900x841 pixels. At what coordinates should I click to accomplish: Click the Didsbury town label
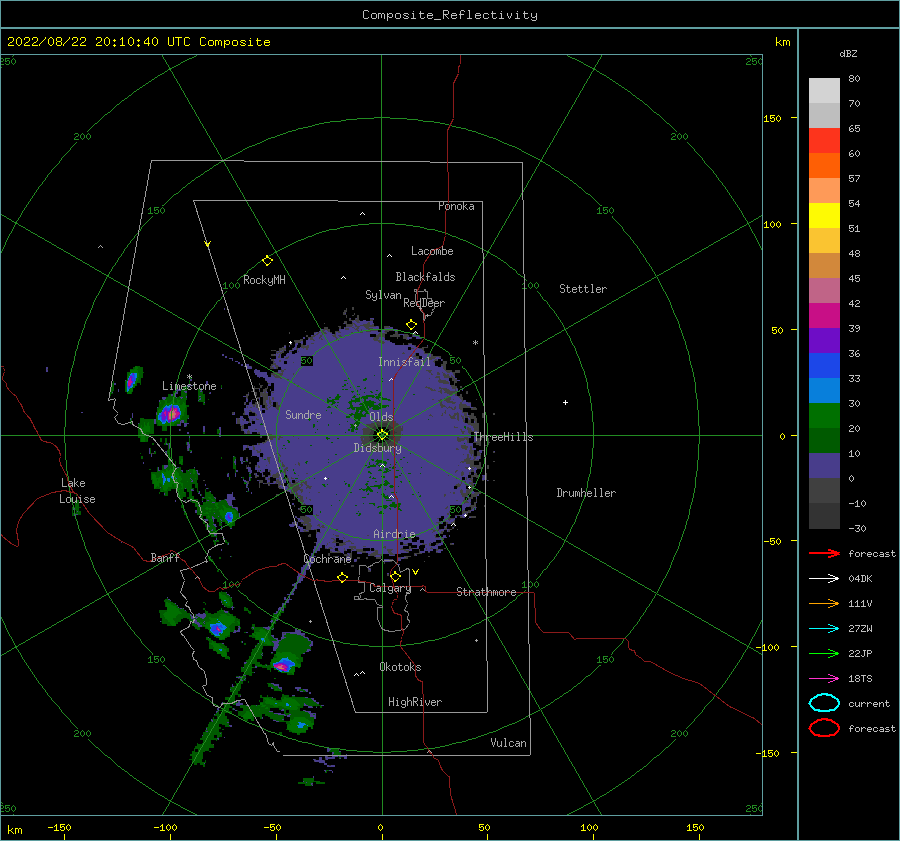[x=378, y=448]
